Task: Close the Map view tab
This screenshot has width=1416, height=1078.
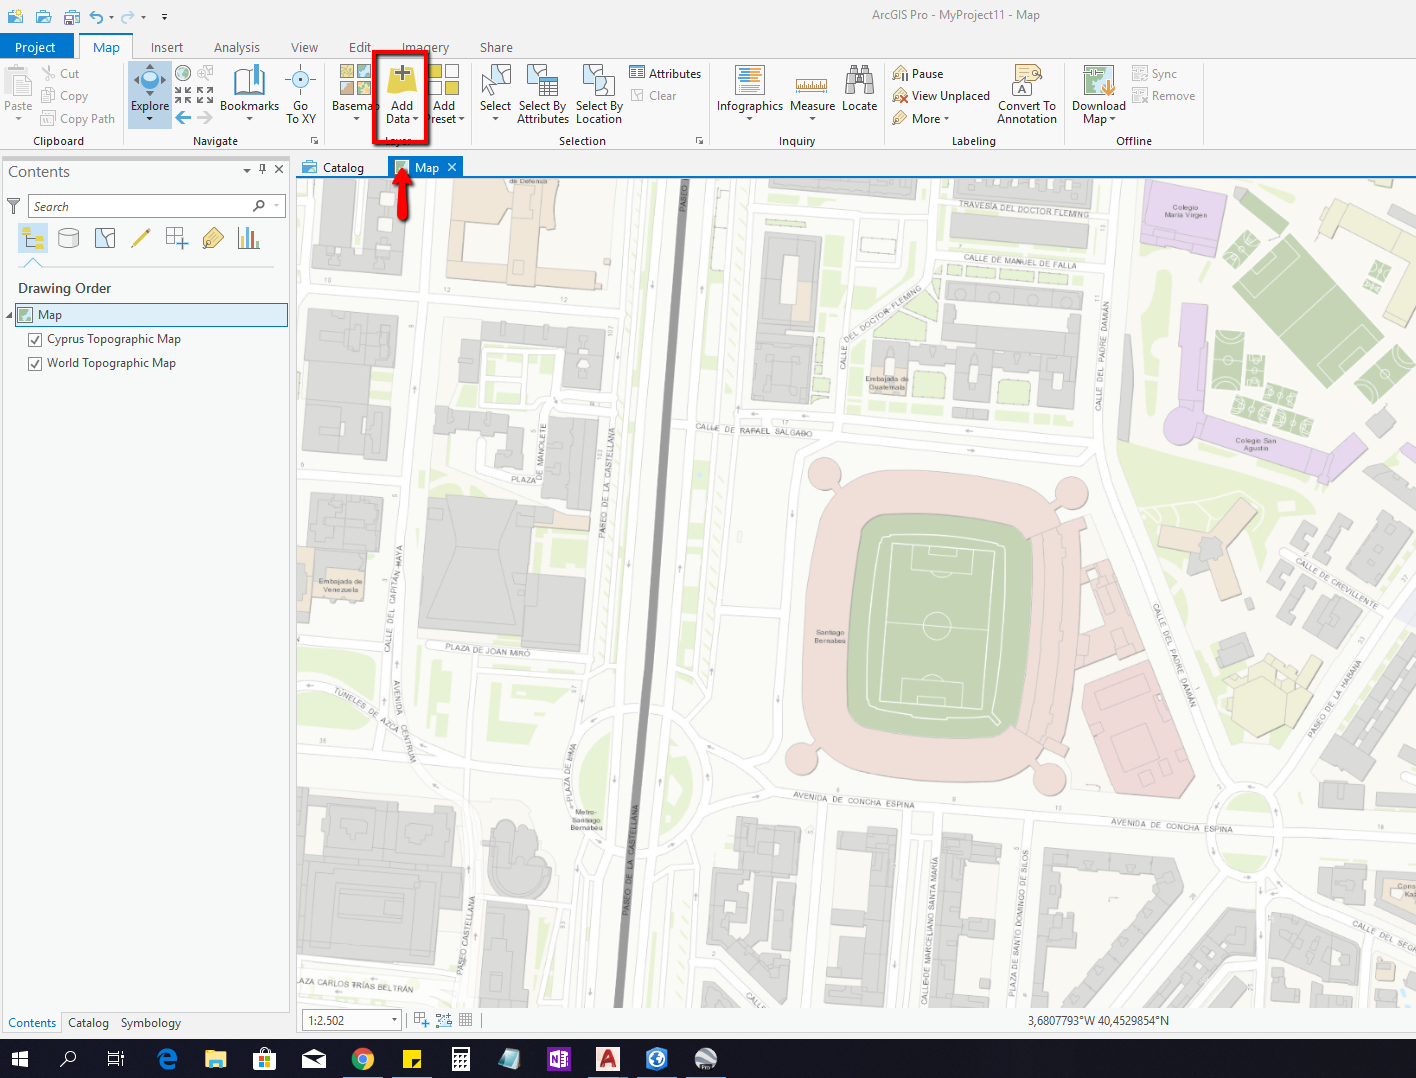Action: pyautogui.click(x=452, y=167)
